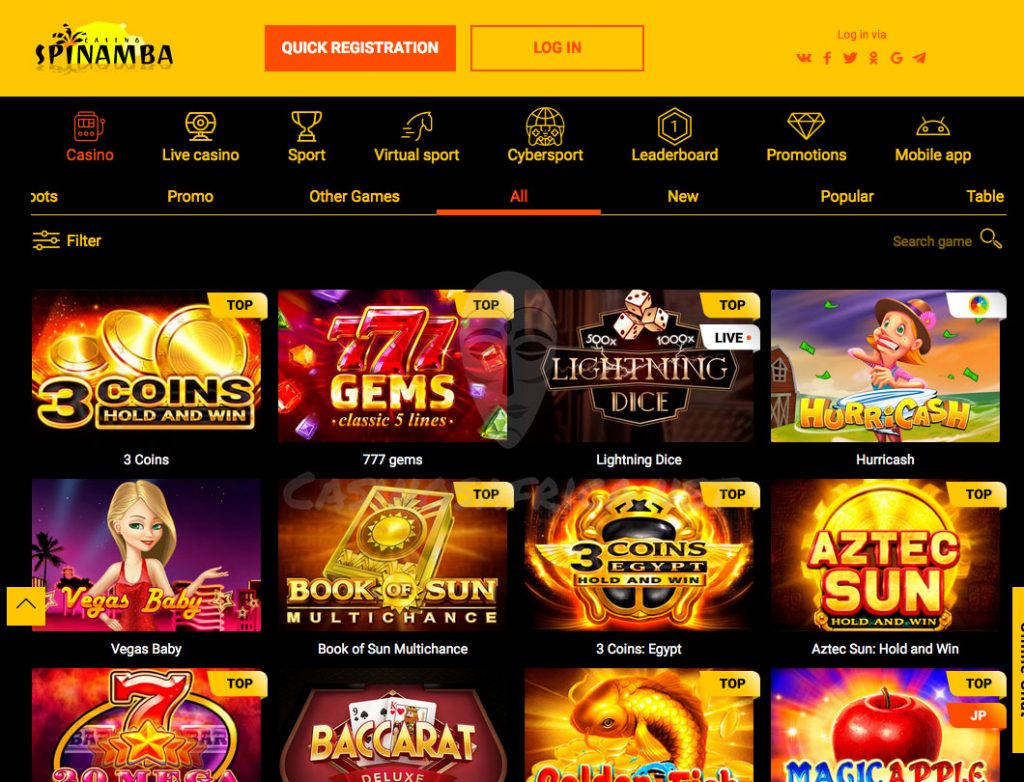The height and width of the screenshot is (782, 1024).
Task: Click the Log In button
Action: [557, 48]
